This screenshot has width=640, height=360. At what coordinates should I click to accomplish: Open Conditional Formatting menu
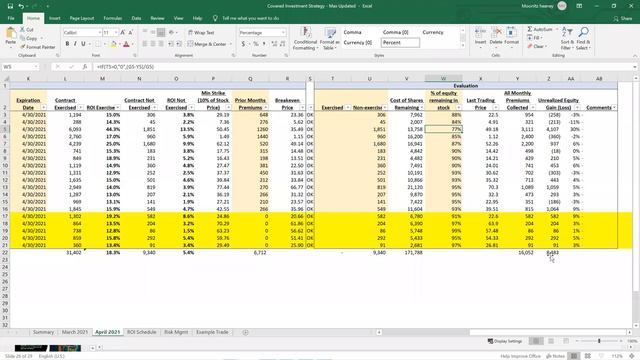click(x=305, y=39)
